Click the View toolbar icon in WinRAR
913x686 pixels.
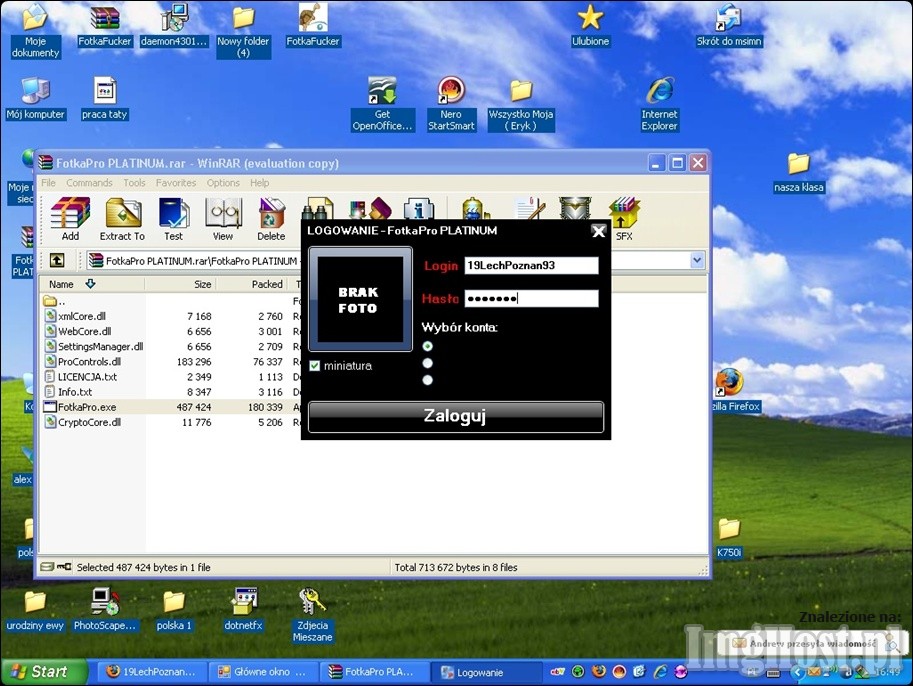click(x=222, y=219)
